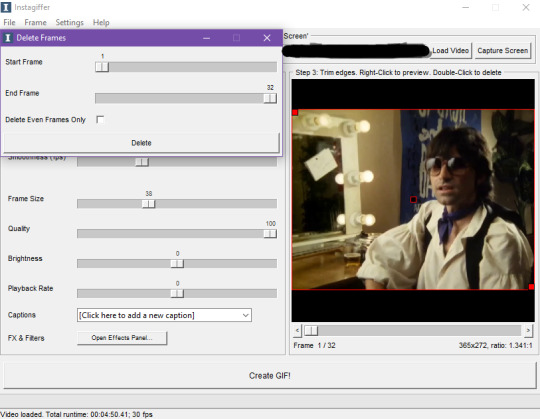Open the Frame menu
This screenshot has height=419, width=540.
pyautogui.click(x=35, y=23)
